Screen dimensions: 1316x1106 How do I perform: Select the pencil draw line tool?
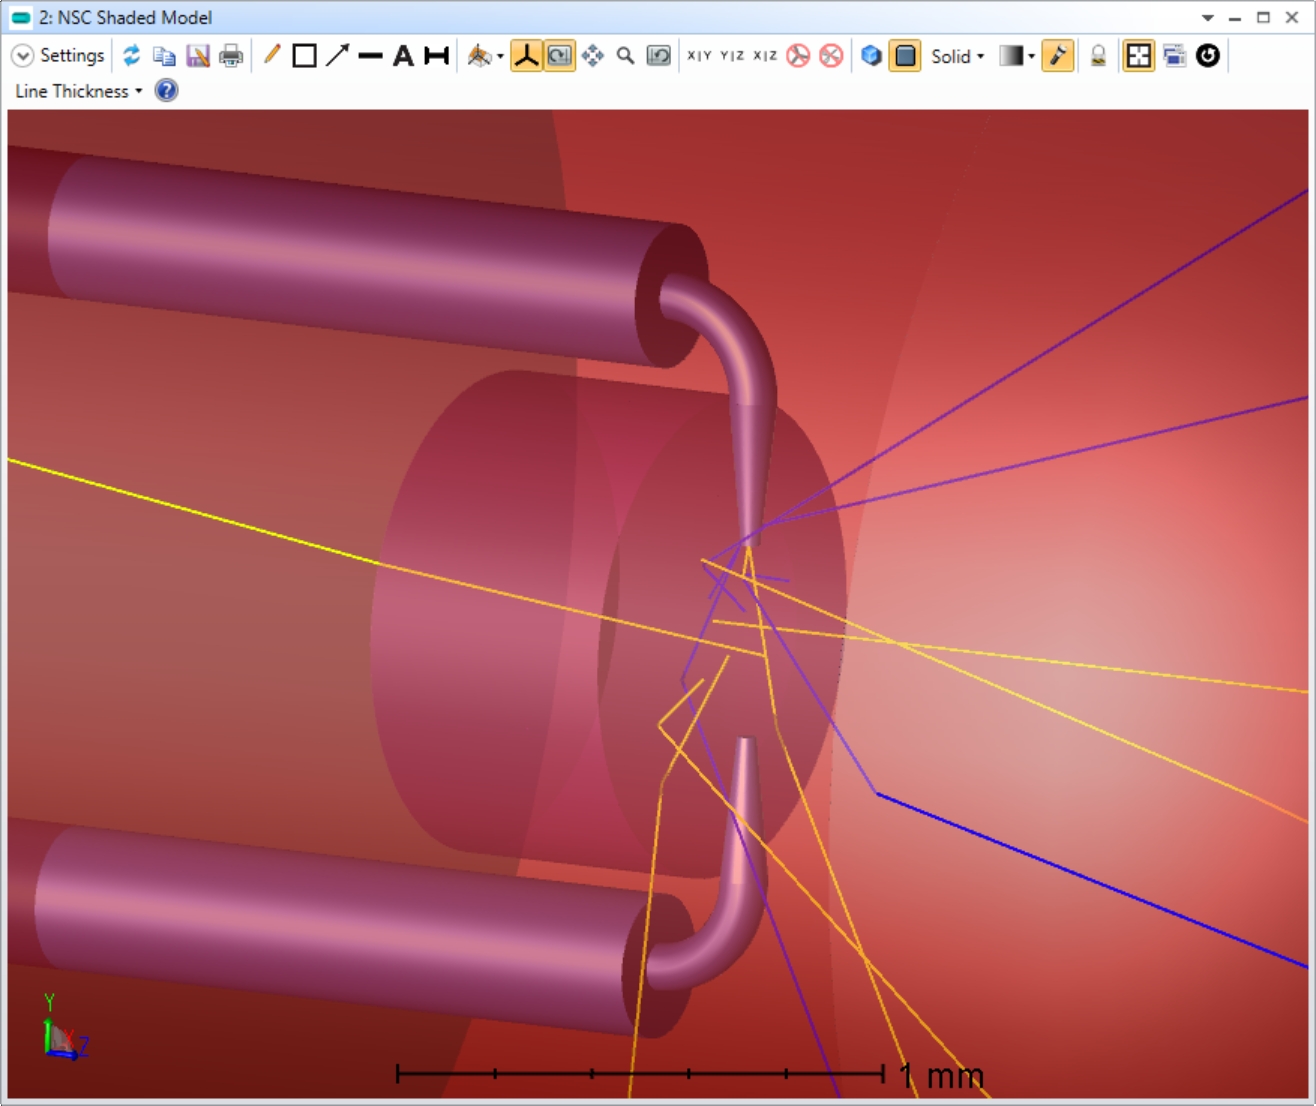pyautogui.click(x=272, y=56)
